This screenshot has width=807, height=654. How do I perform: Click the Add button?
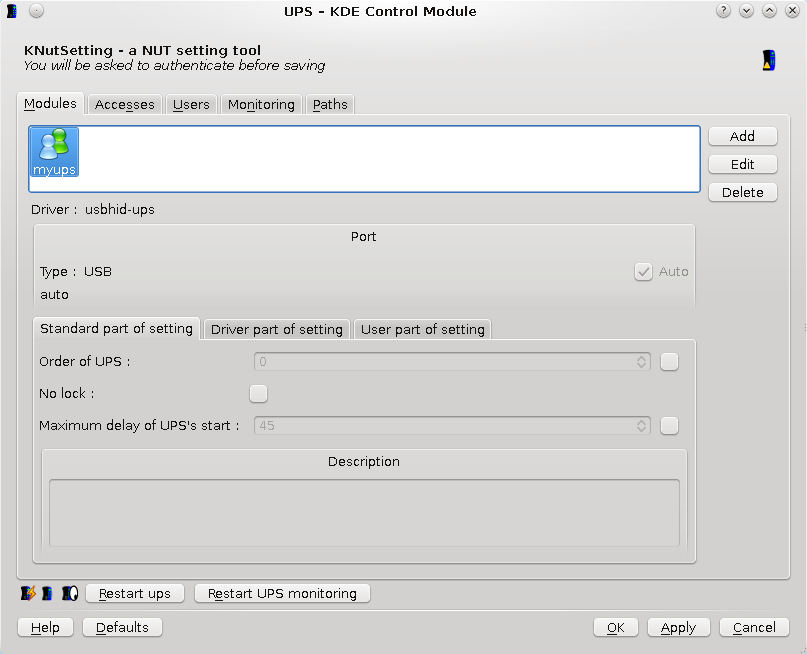[742, 136]
